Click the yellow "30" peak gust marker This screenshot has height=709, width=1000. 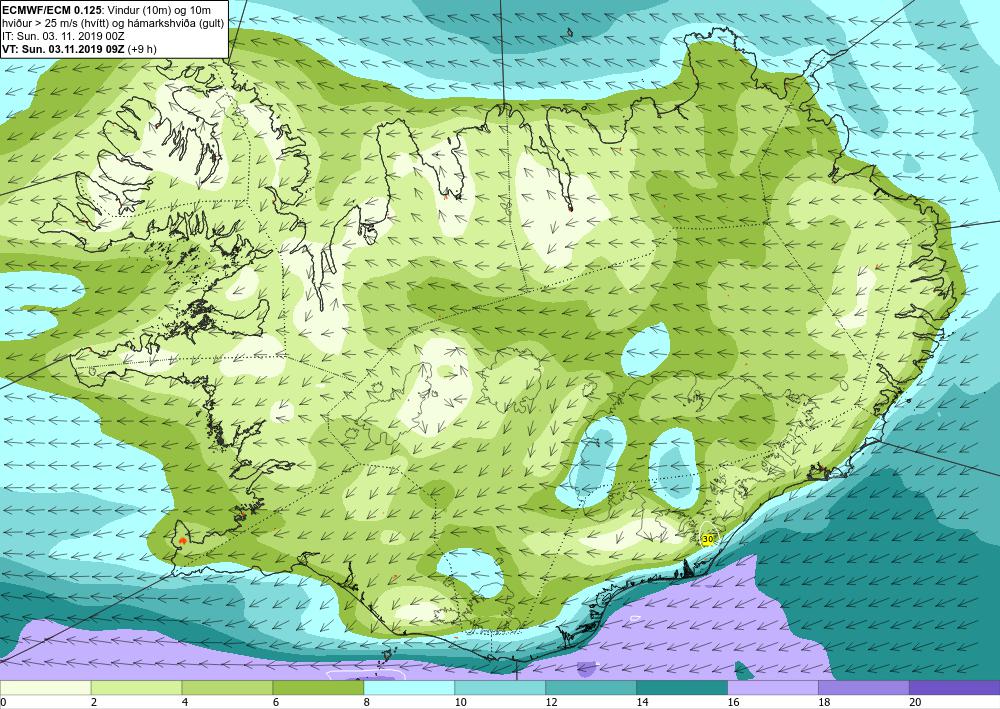click(707, 539)
